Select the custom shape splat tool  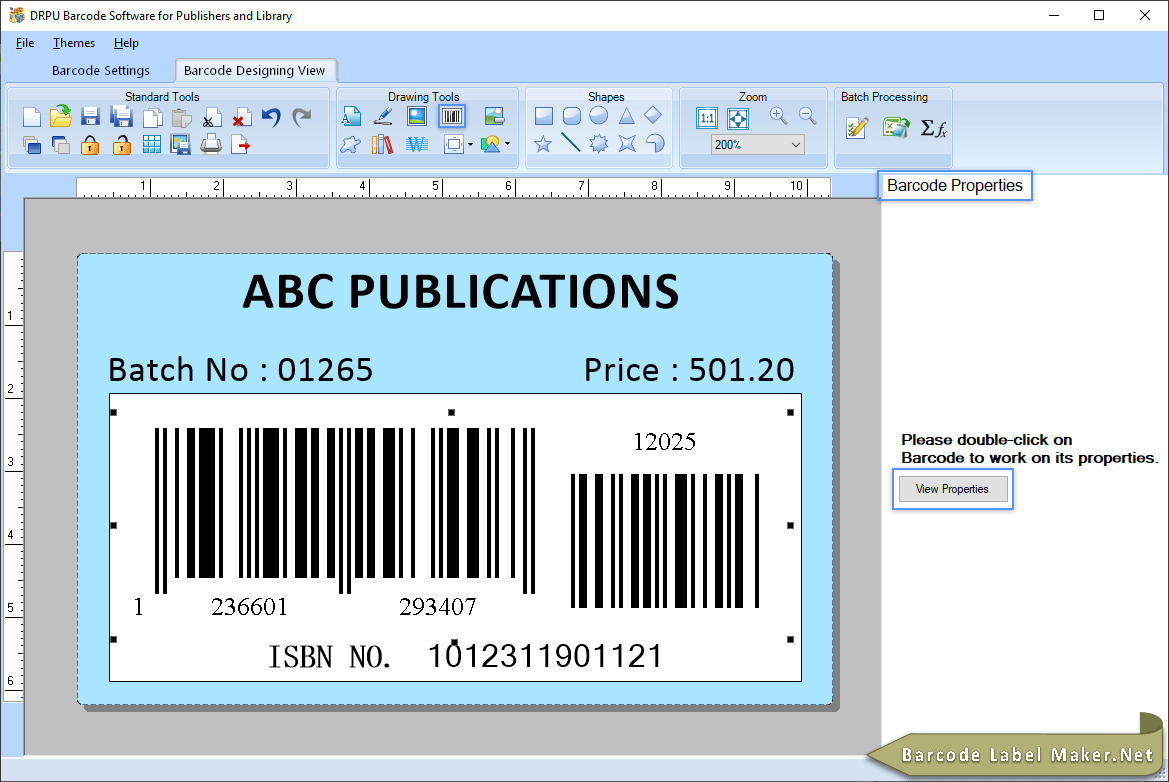tap(350, 144)
